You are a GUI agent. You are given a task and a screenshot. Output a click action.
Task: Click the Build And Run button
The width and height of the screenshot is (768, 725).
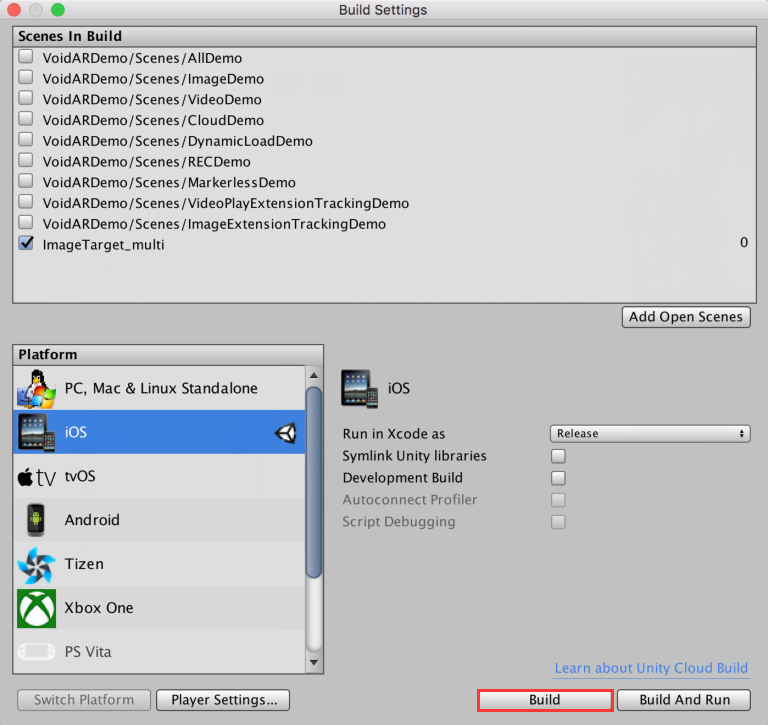(684, 700)
